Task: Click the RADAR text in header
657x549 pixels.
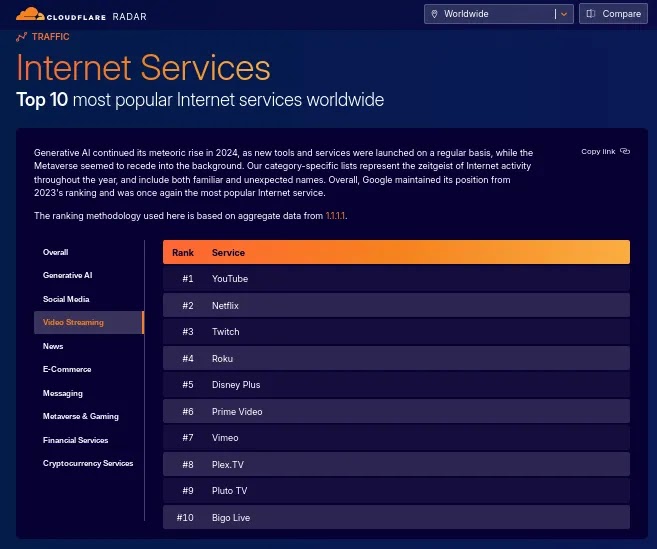Action: point(129,17)
